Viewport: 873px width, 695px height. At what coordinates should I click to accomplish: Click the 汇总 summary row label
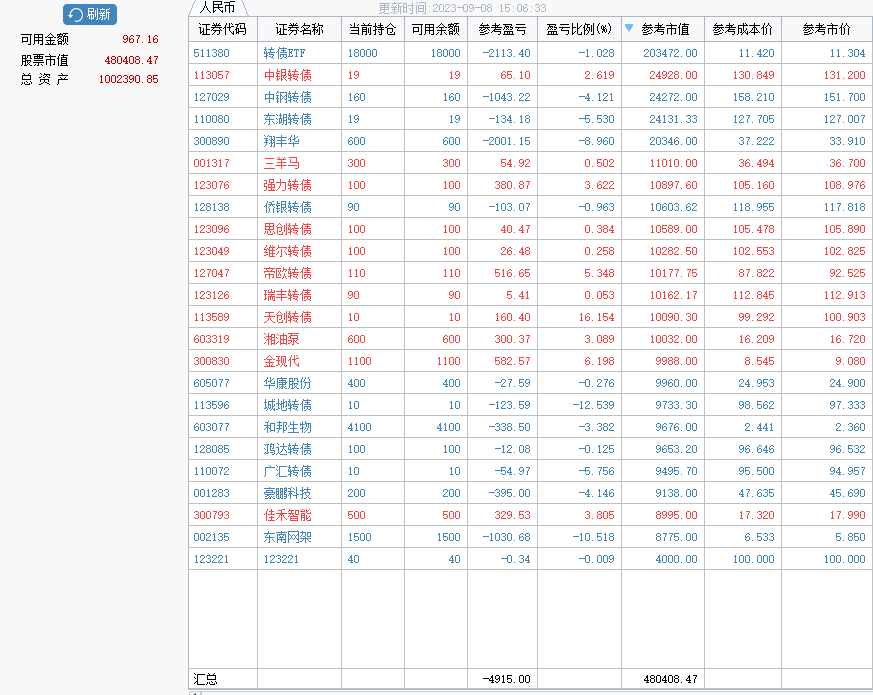click(x=205, y=679)
